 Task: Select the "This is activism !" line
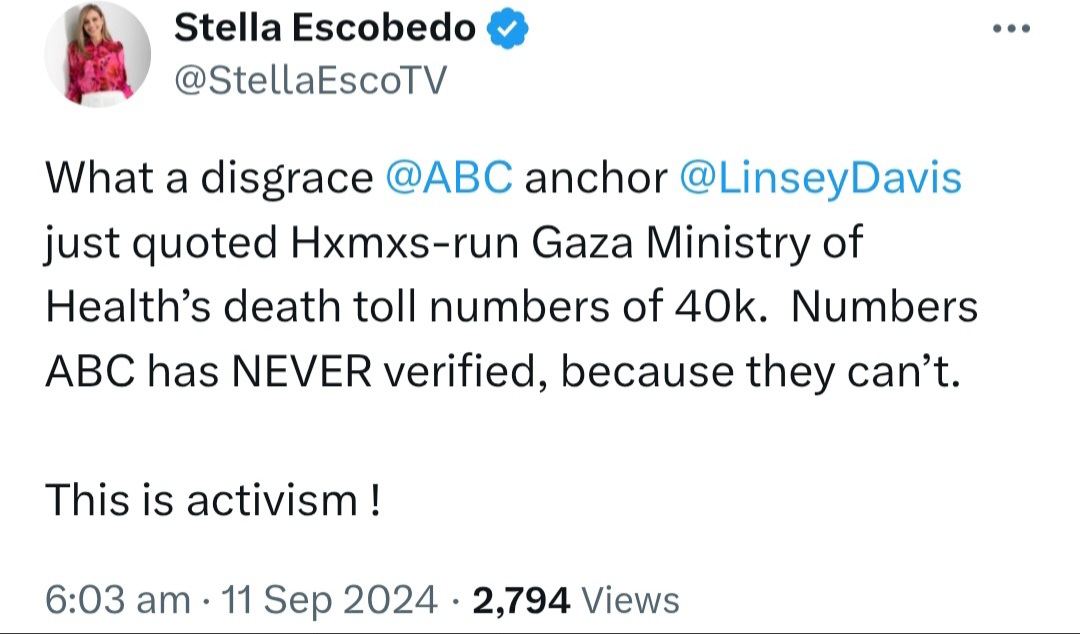[x=213, y=500]
